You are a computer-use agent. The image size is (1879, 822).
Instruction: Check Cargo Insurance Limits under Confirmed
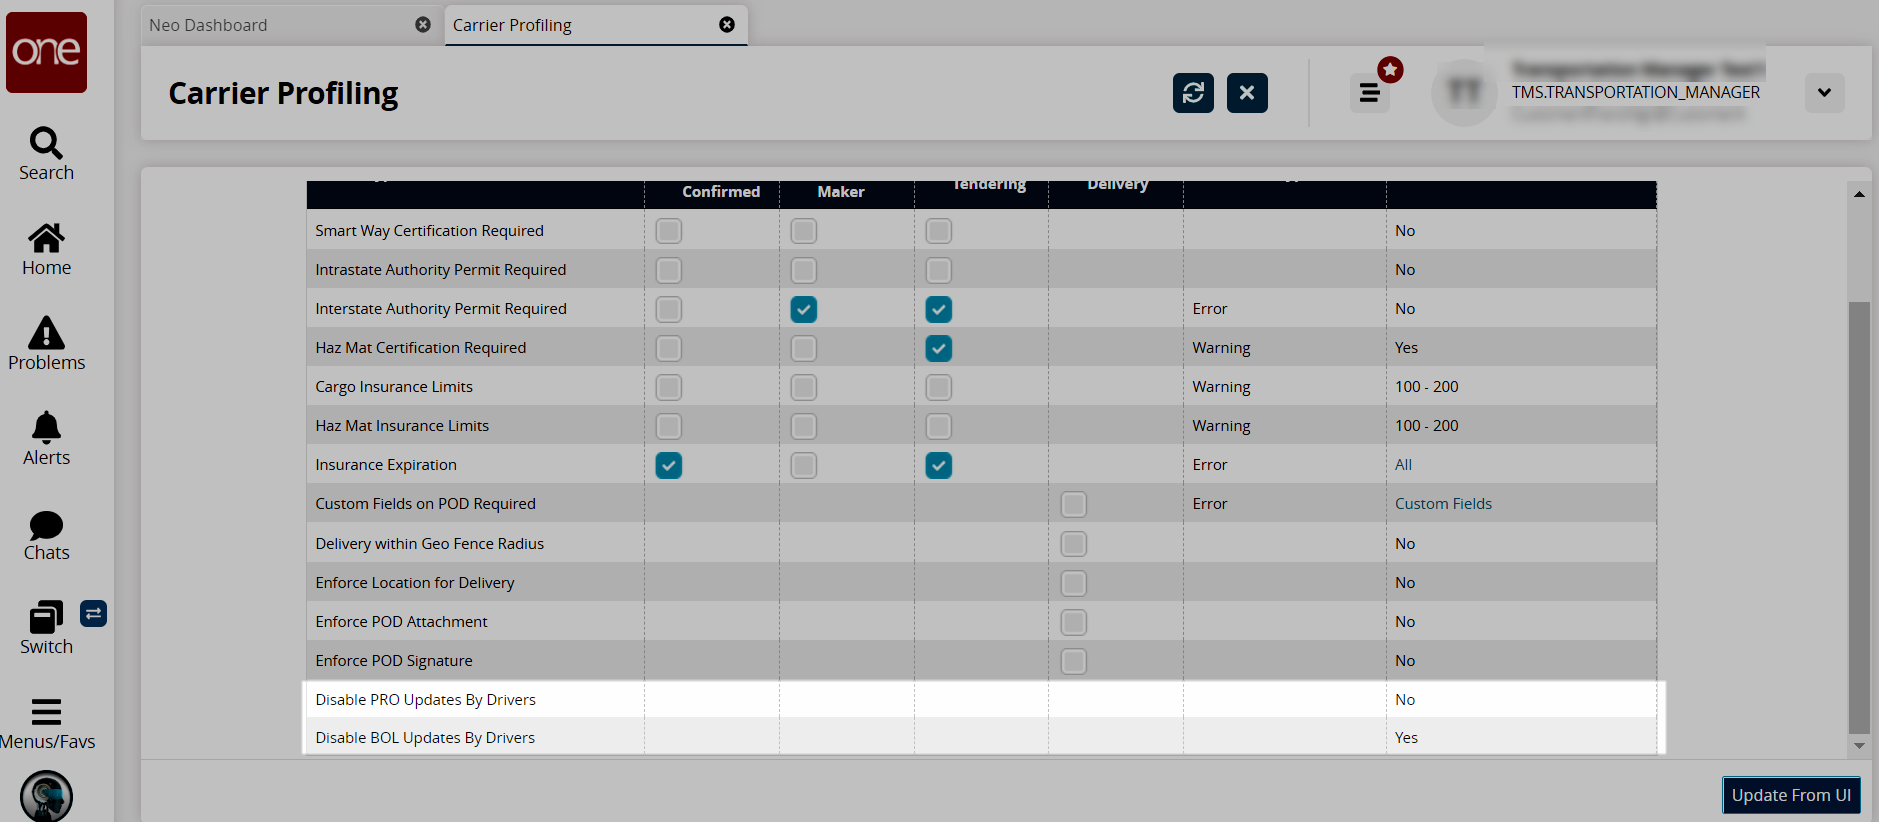pos(669,387)
